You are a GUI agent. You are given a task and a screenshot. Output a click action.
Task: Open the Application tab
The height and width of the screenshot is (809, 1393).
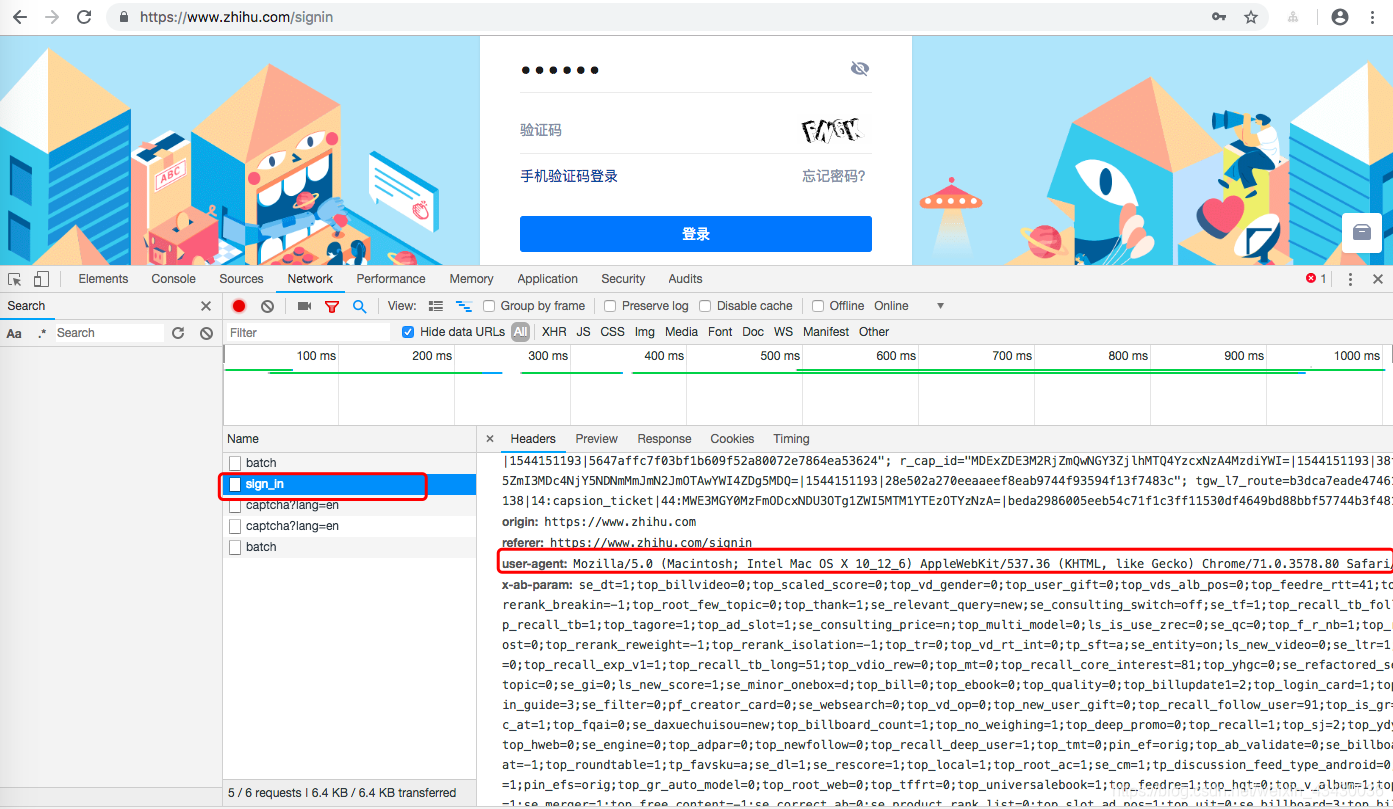pos(548,279)
